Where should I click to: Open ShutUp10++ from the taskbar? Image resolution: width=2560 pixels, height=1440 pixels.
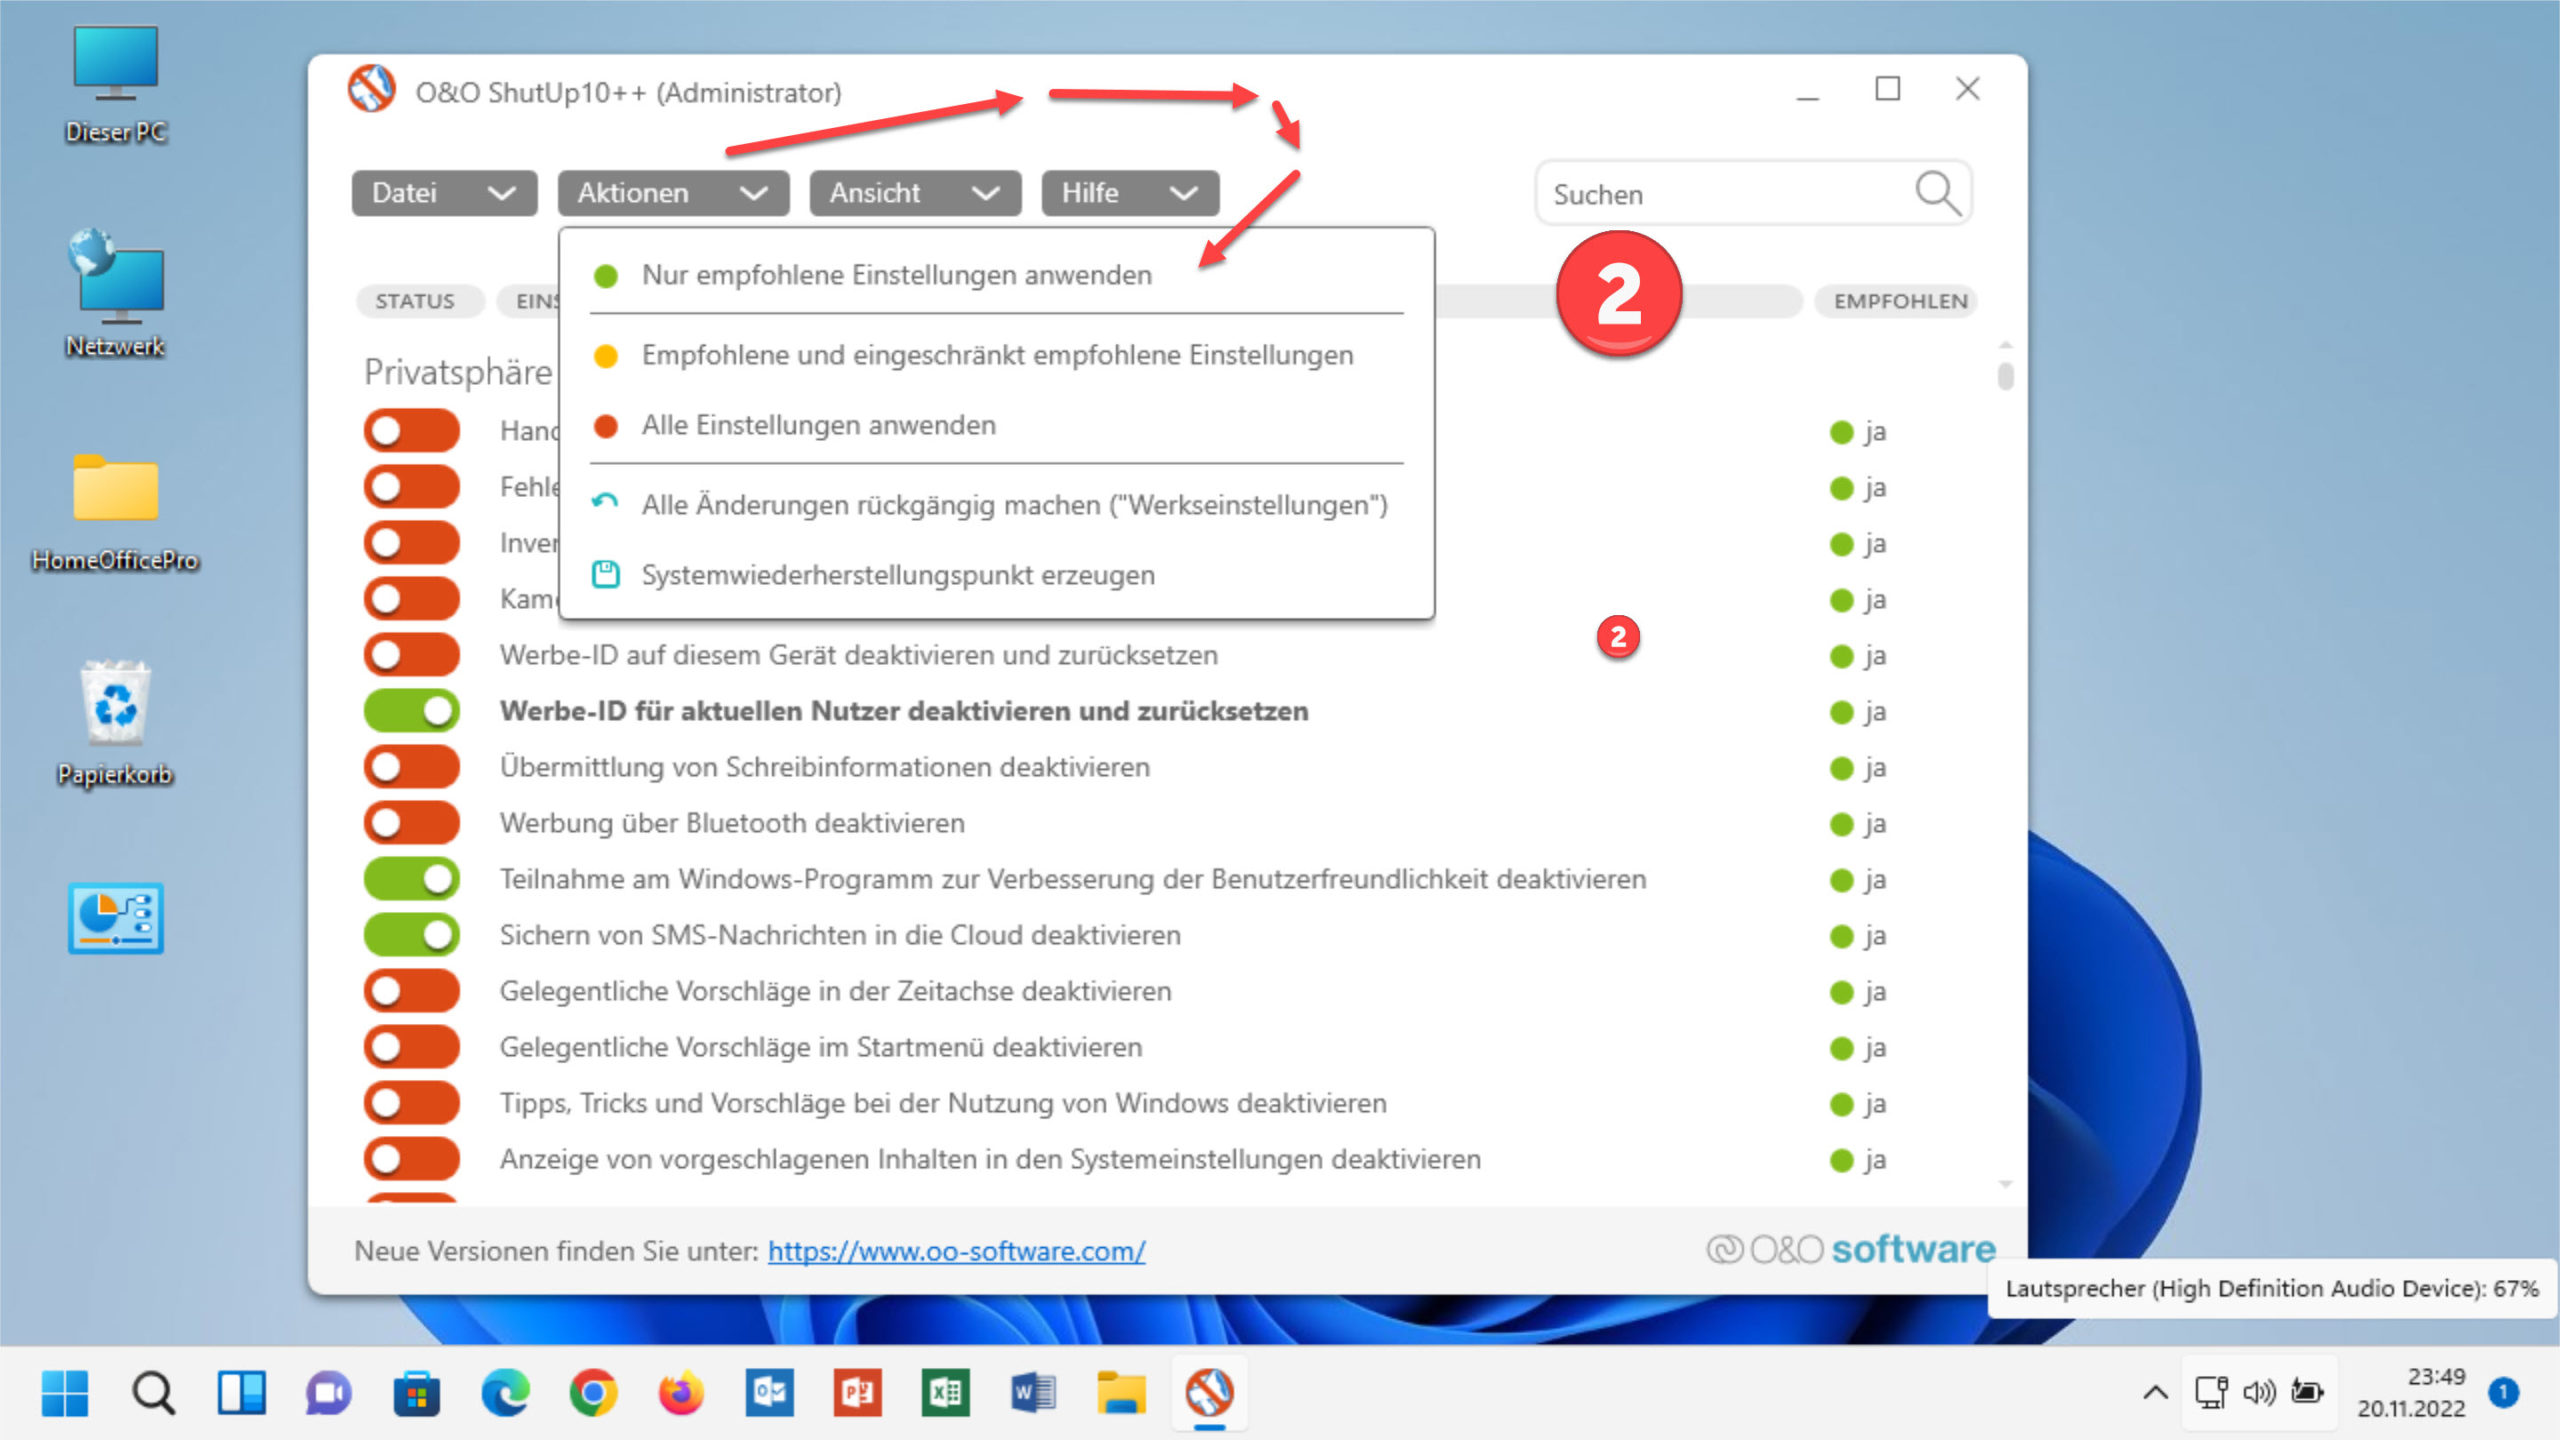pyautogui.click(x=1210, y=1393)
